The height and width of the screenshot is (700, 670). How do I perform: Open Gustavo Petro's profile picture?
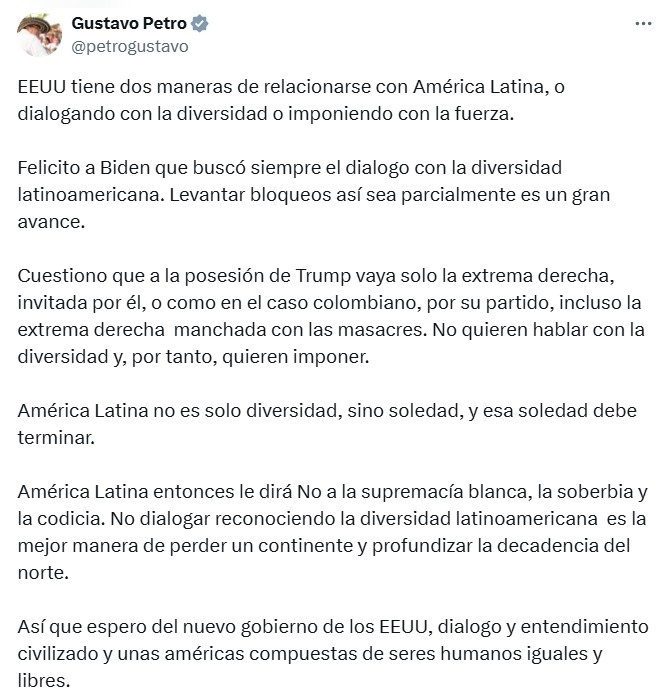pyautogui.click(x=38, y=35)
